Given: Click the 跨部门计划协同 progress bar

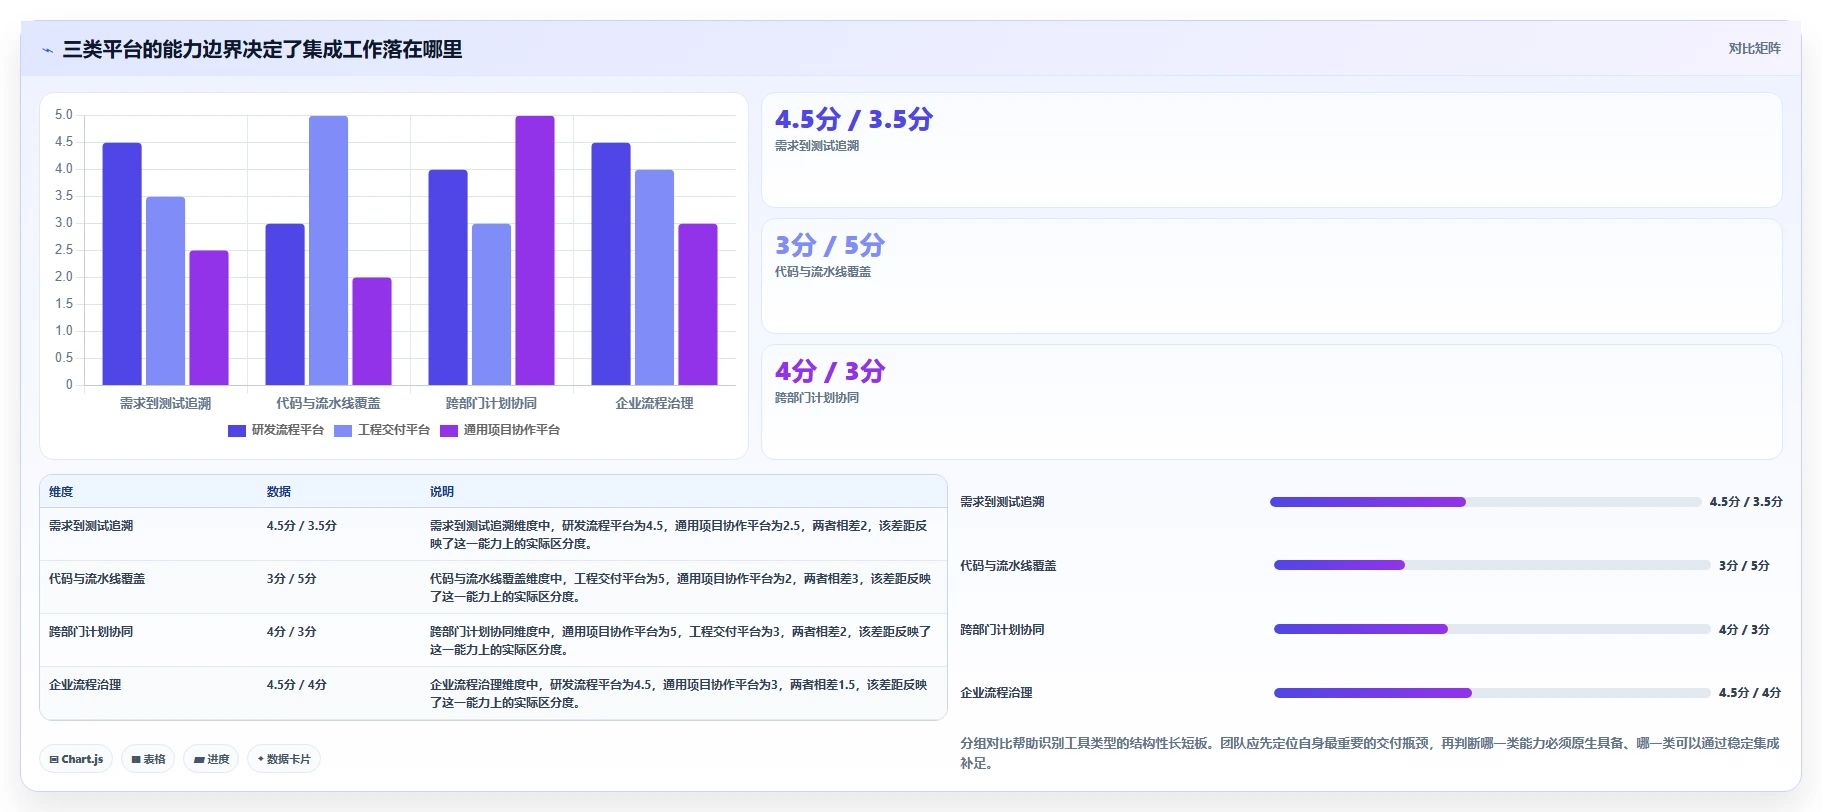Looking at the screenshot, I should (x=1492, y=629).
